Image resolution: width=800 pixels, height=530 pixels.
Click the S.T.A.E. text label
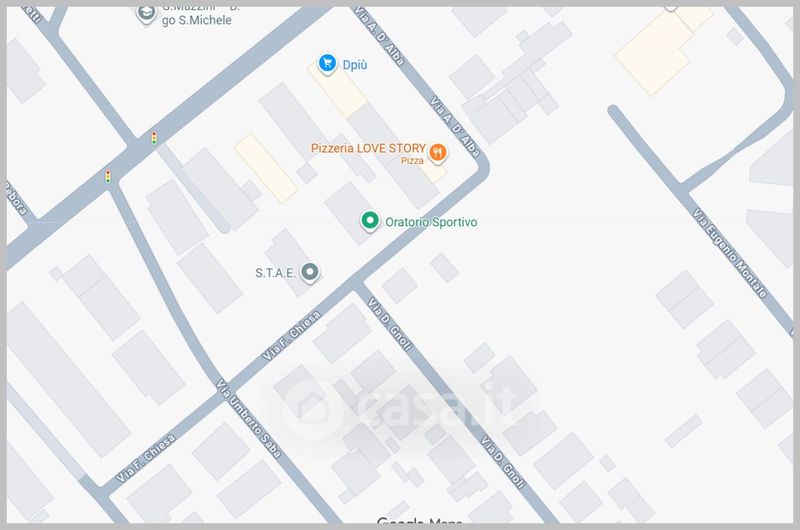[x=276, y=273]
